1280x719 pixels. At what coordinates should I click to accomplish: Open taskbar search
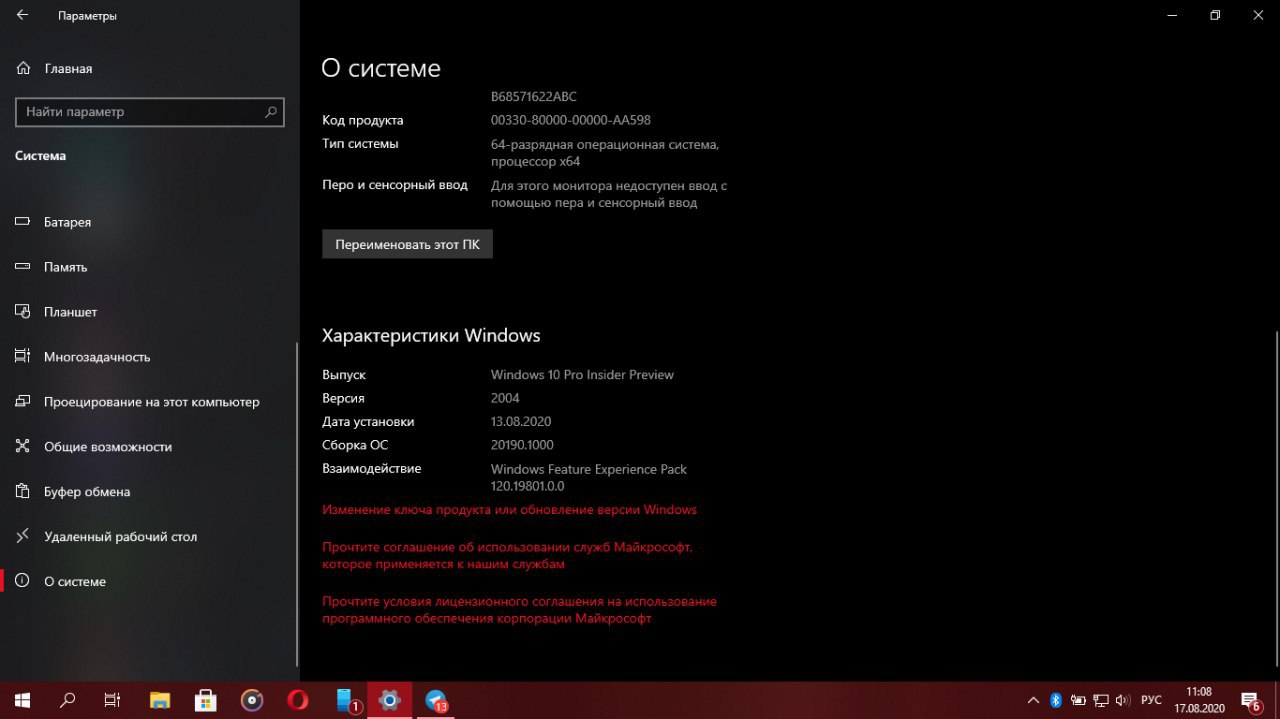(68, 700)
